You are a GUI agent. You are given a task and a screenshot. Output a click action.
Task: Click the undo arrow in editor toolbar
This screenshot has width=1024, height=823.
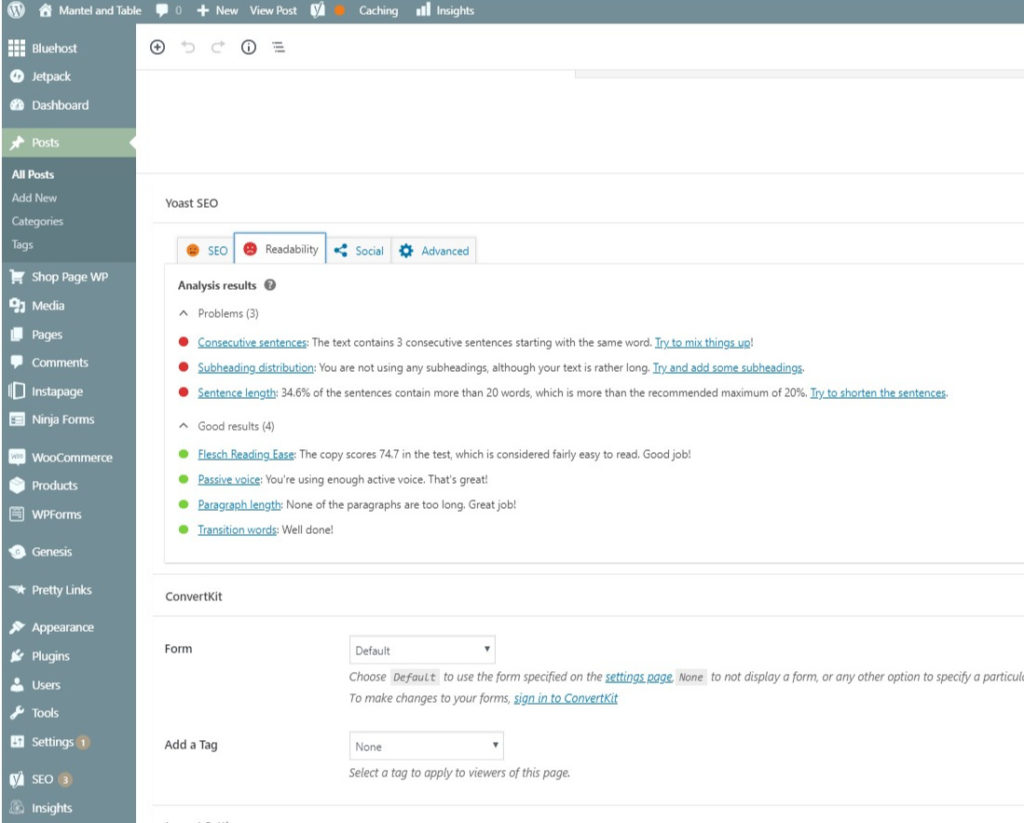(x=188, y=47)
